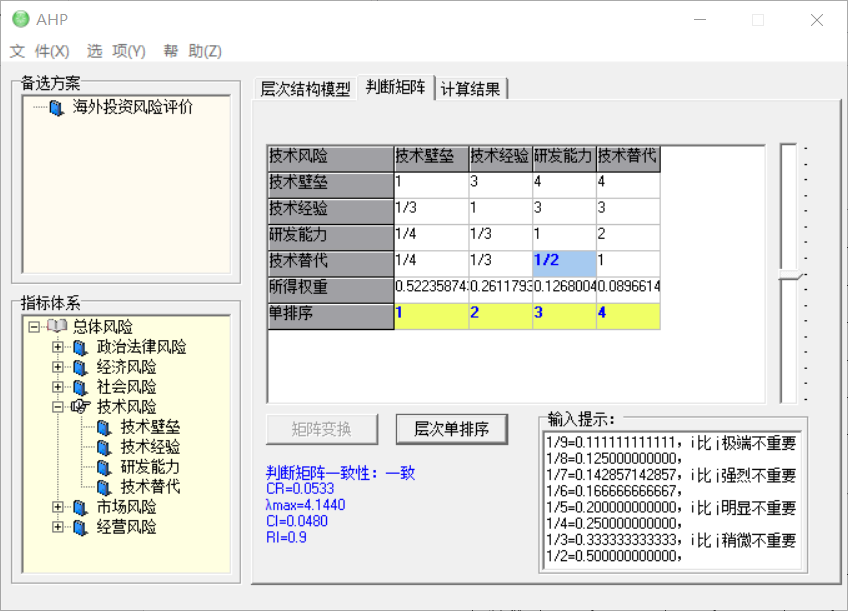
Task: Open the 选项(Y) menu
Action: (116, 51)
